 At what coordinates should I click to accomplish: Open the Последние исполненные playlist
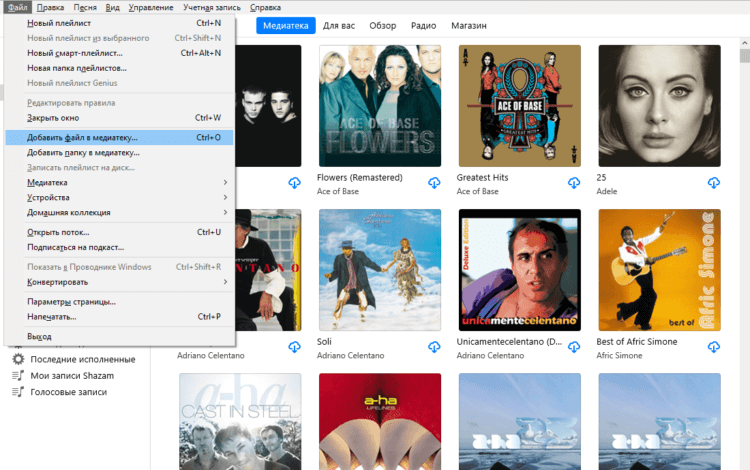(x=83, y=359)
